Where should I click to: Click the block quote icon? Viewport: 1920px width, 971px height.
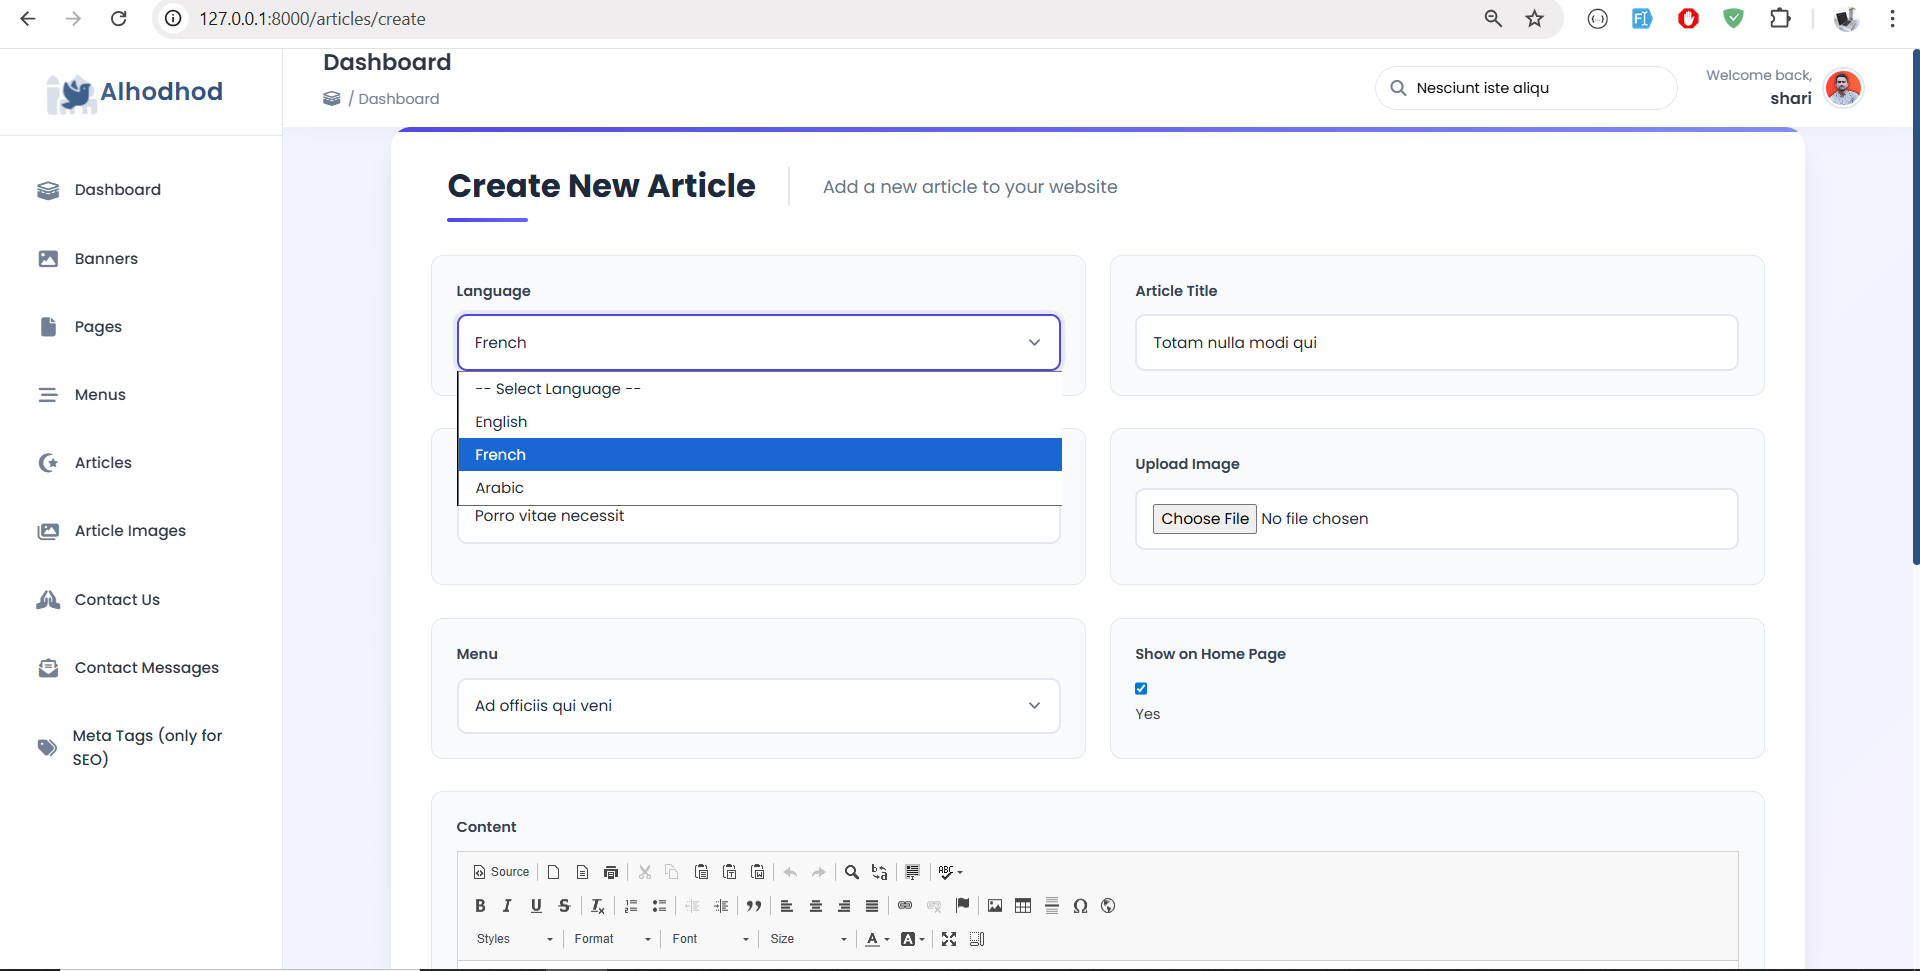(754, 906)
